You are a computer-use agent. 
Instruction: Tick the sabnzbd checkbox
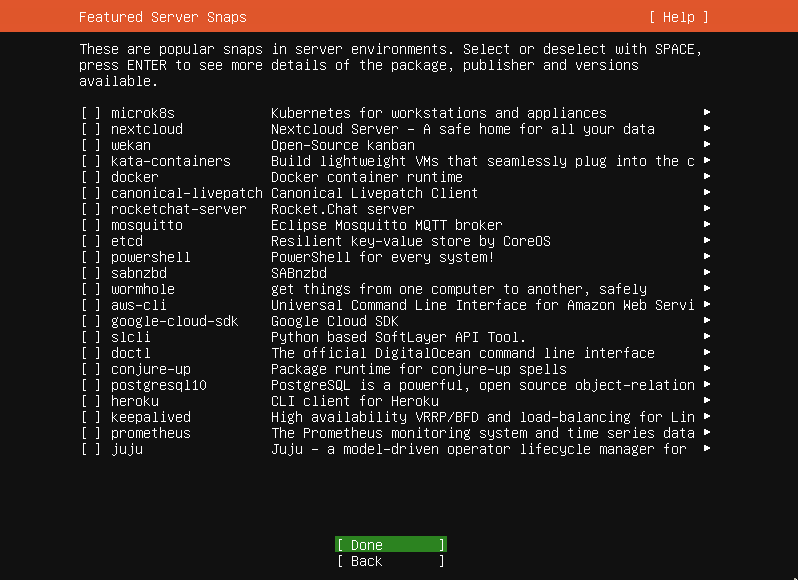[91, 273]
